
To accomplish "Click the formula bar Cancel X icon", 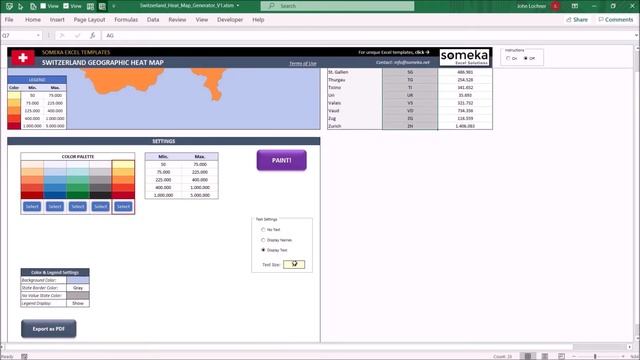I will [62, 36].
